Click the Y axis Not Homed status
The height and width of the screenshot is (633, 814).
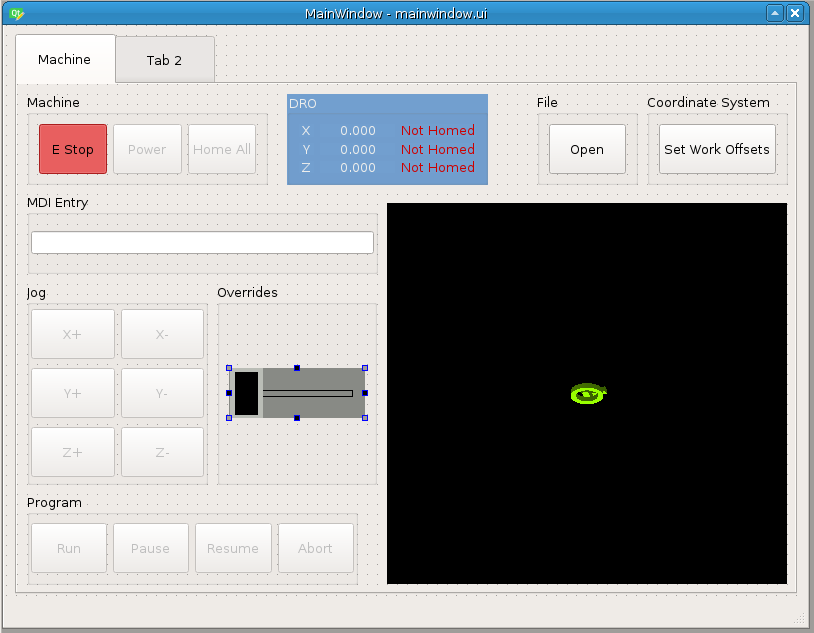pos(438,149)
